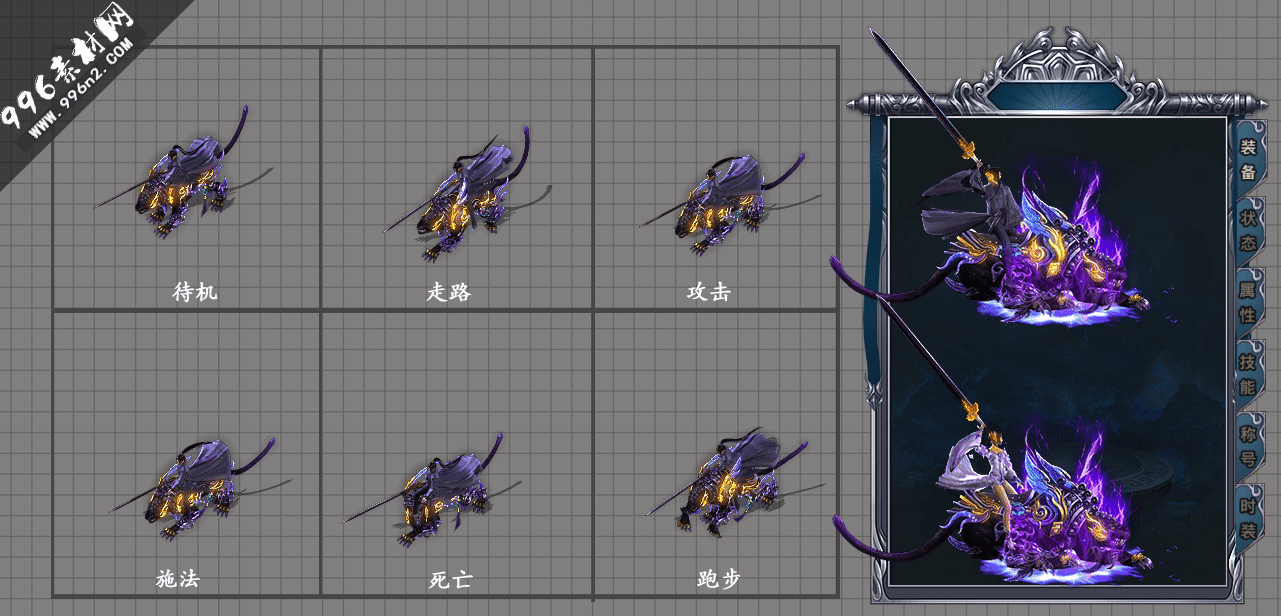Click the 死亡 label text
The height and width of the screenshot is (616, 1281).
tap(450, 578)
